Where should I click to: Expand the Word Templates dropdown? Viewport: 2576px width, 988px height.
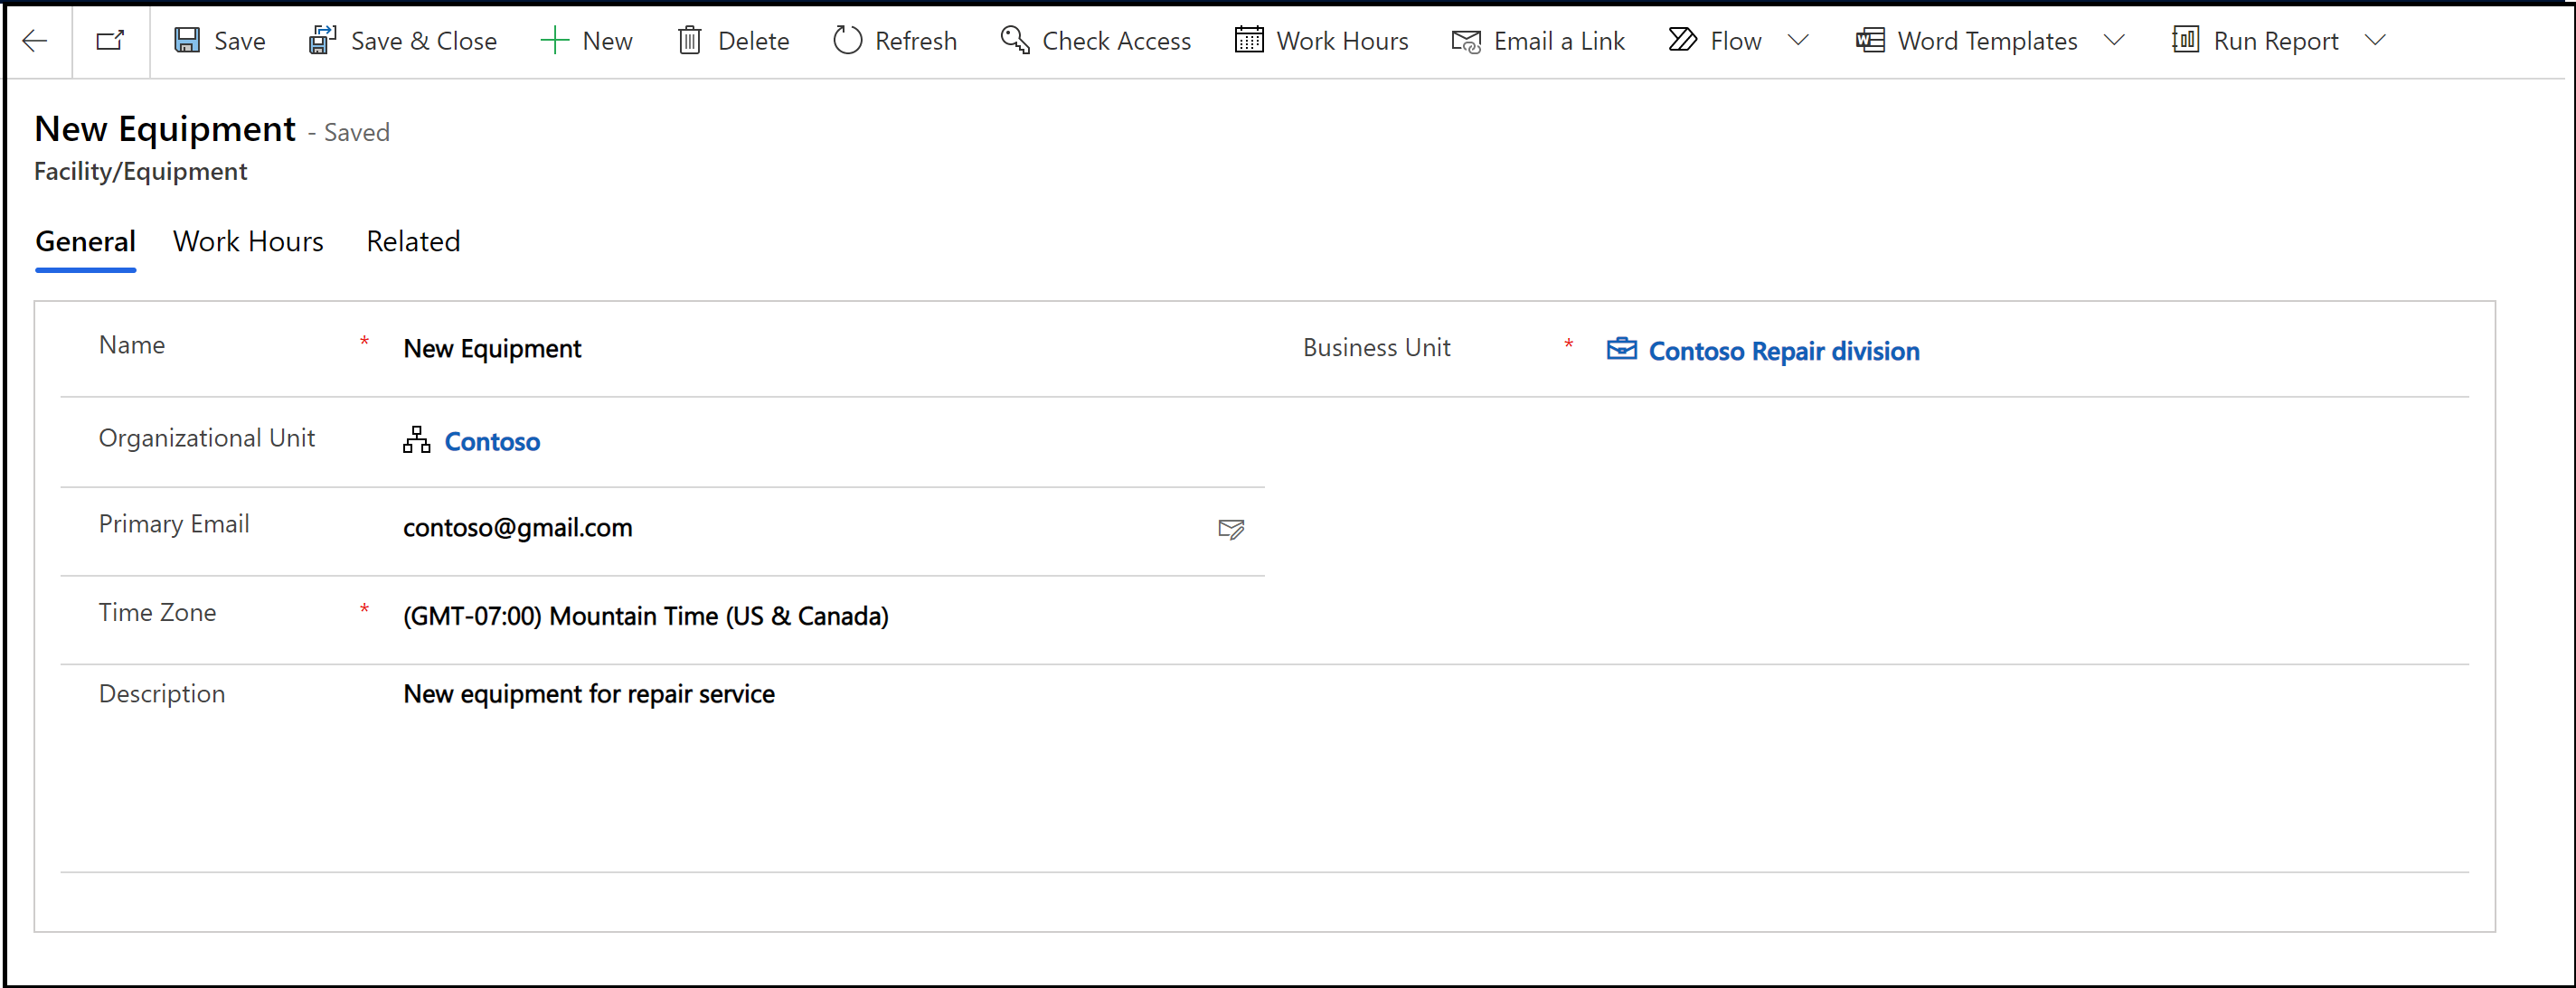pos(2109,41)
